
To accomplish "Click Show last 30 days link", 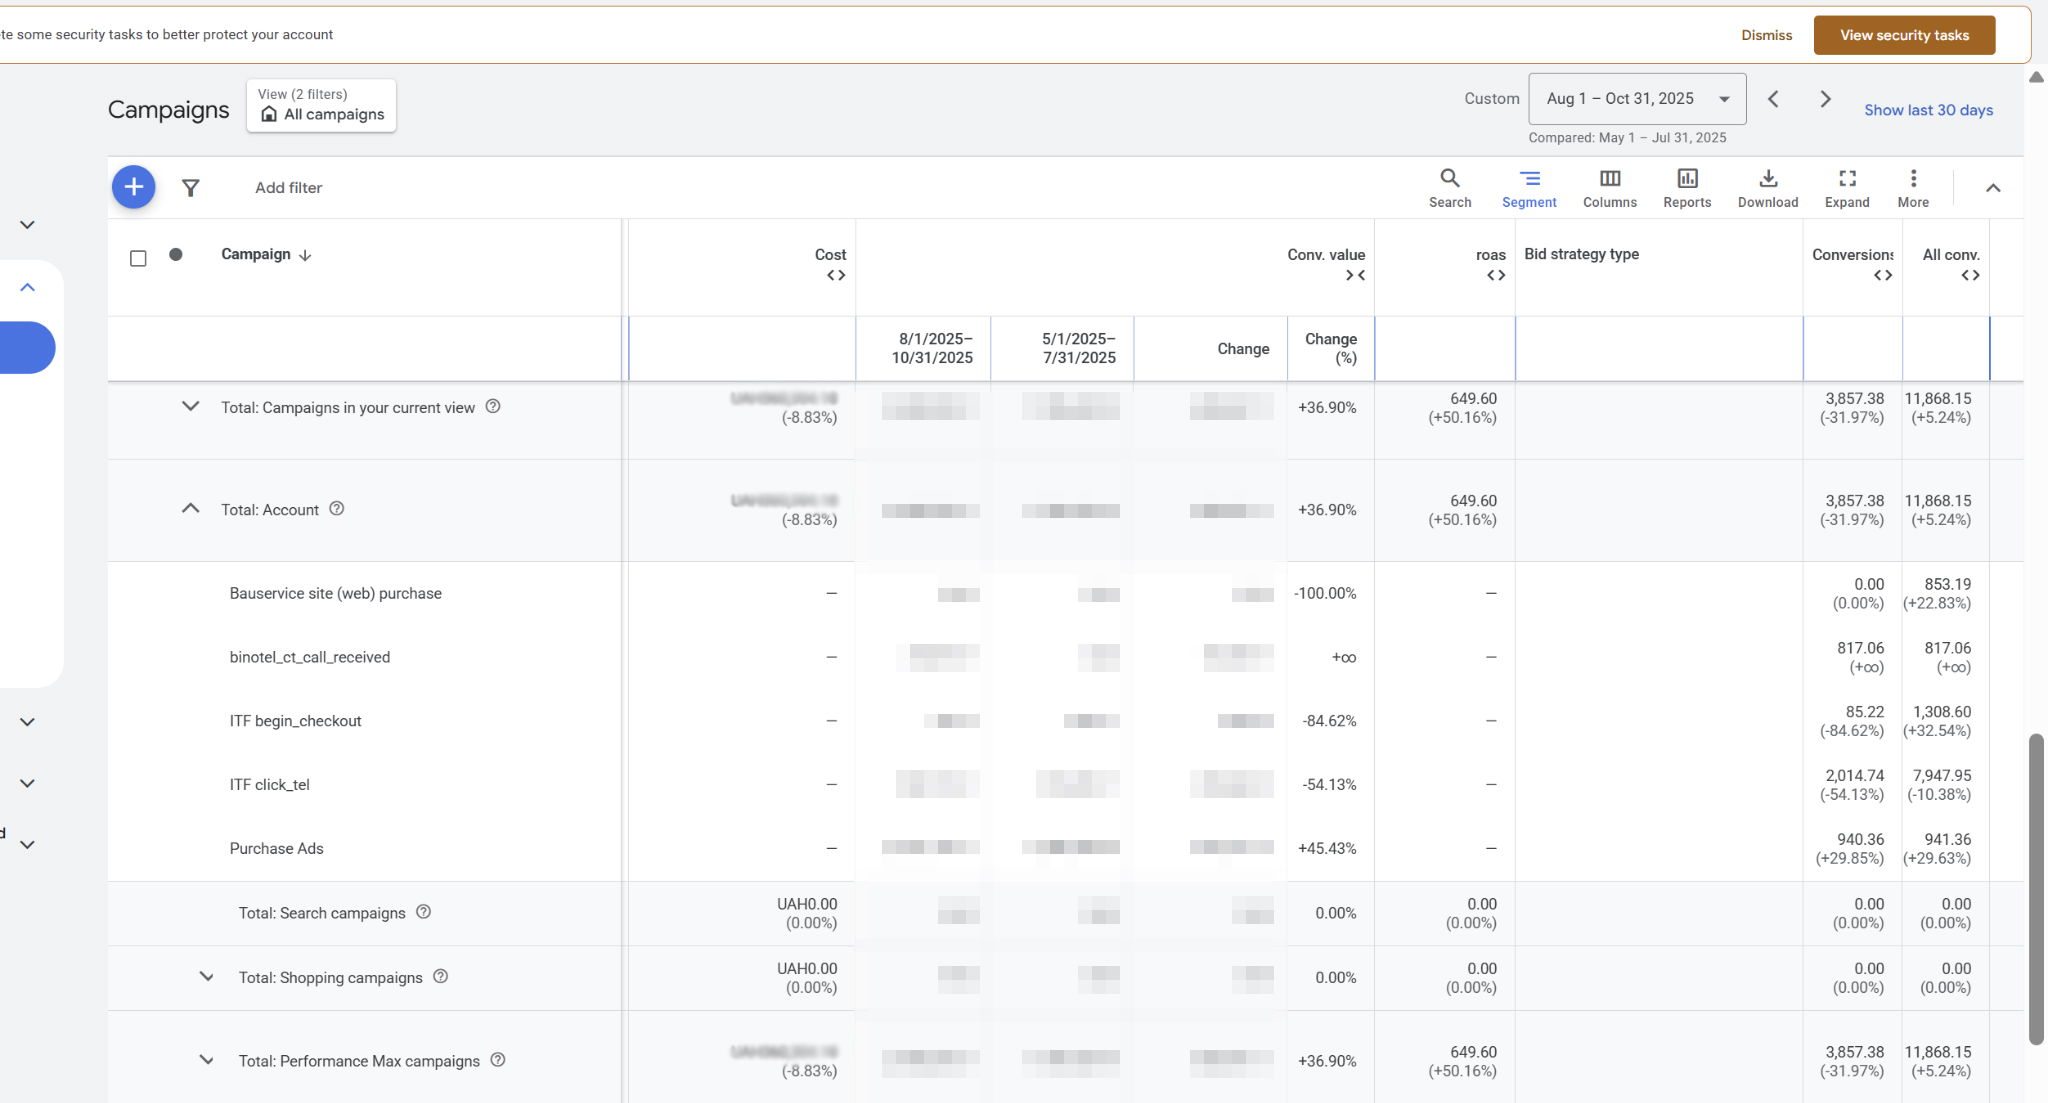I will (x=1928, y=110).
